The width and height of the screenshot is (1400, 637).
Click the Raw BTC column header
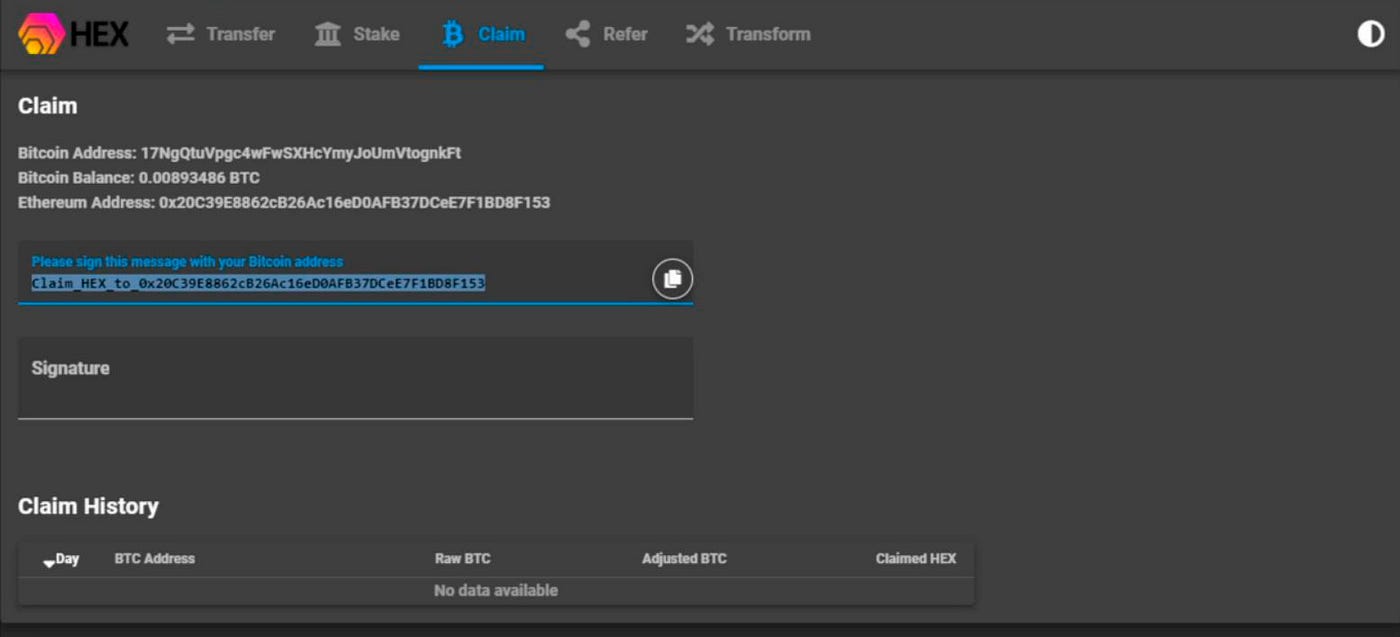coord(462,559)
